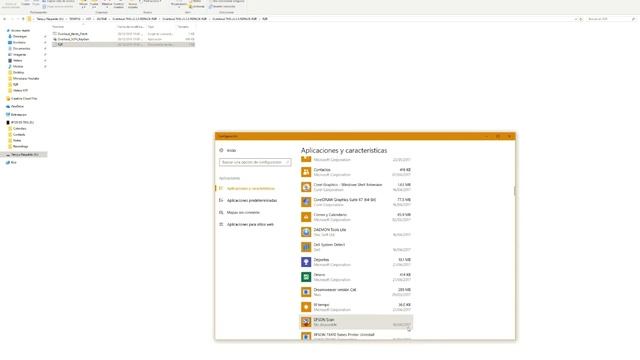Open Mapas sin conexión settings page
The image size is (640, 360).
pyautogui.click(x=243, y=212)
